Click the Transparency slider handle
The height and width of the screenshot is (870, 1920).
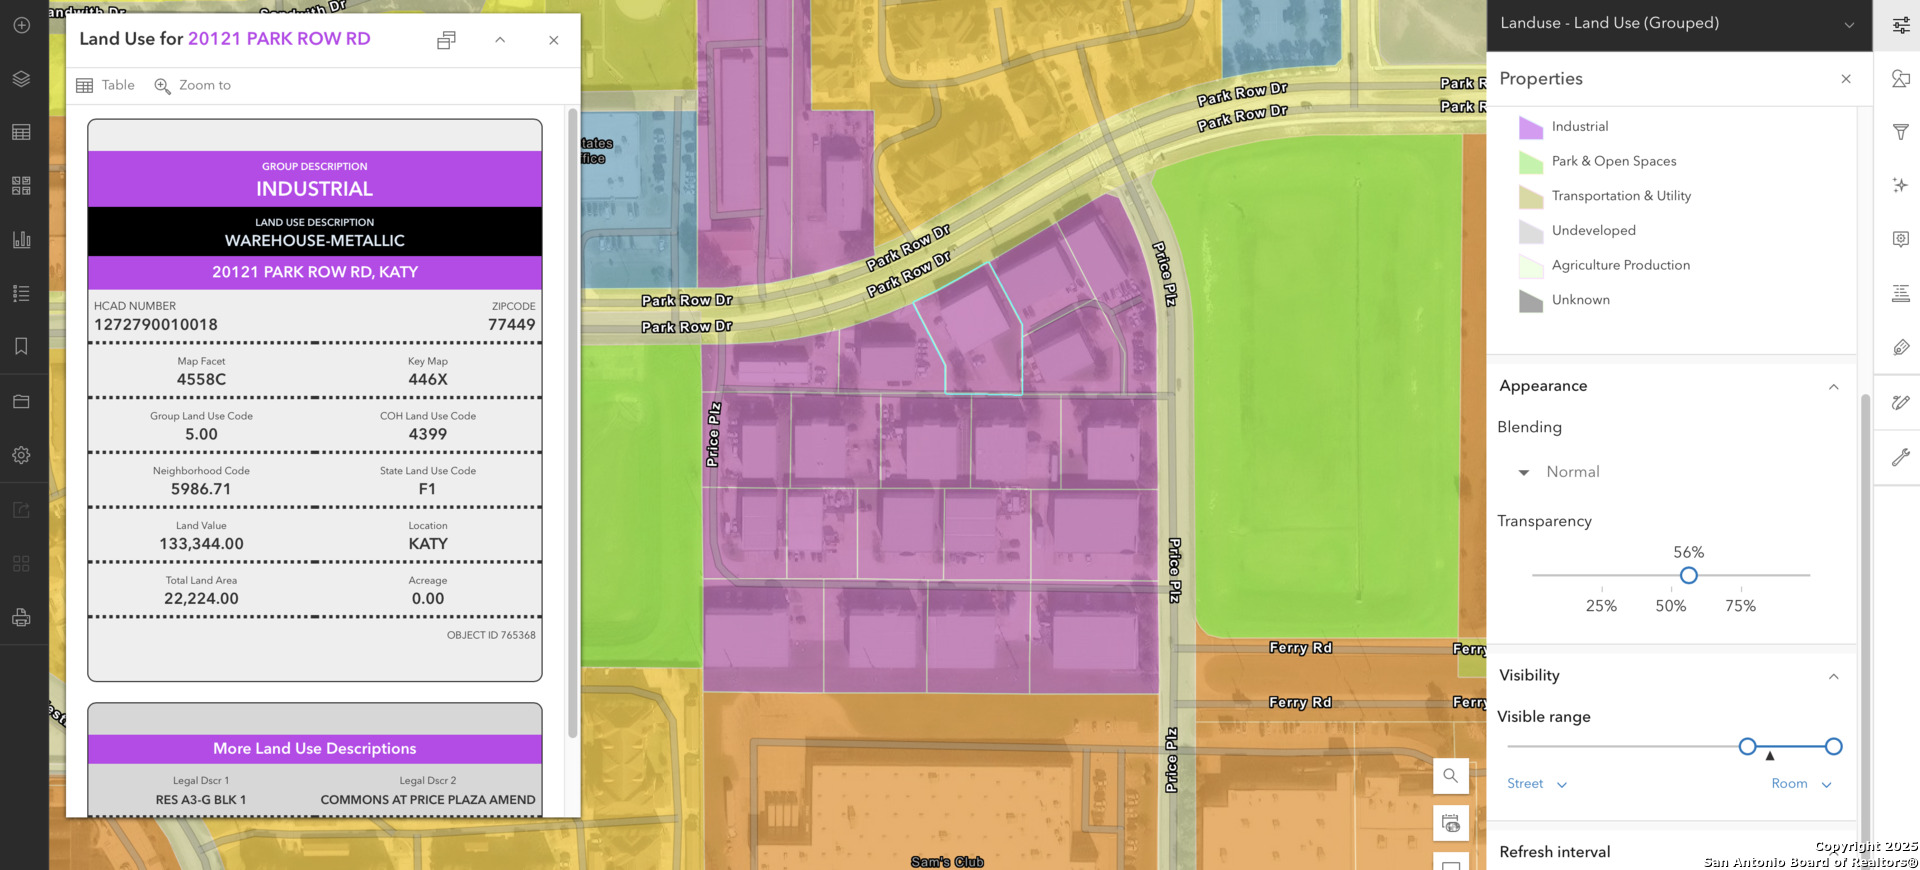pos(1688,575)
